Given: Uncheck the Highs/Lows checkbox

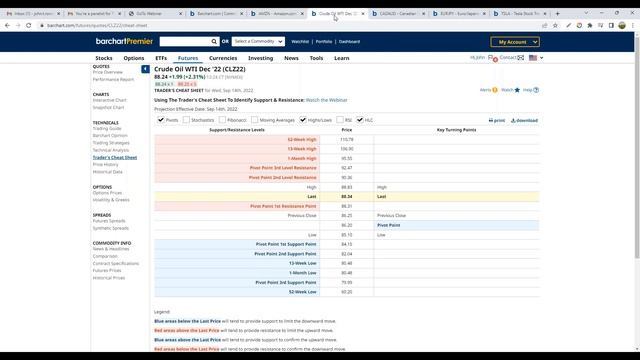Looking at the screenshot, I should 303,120.
